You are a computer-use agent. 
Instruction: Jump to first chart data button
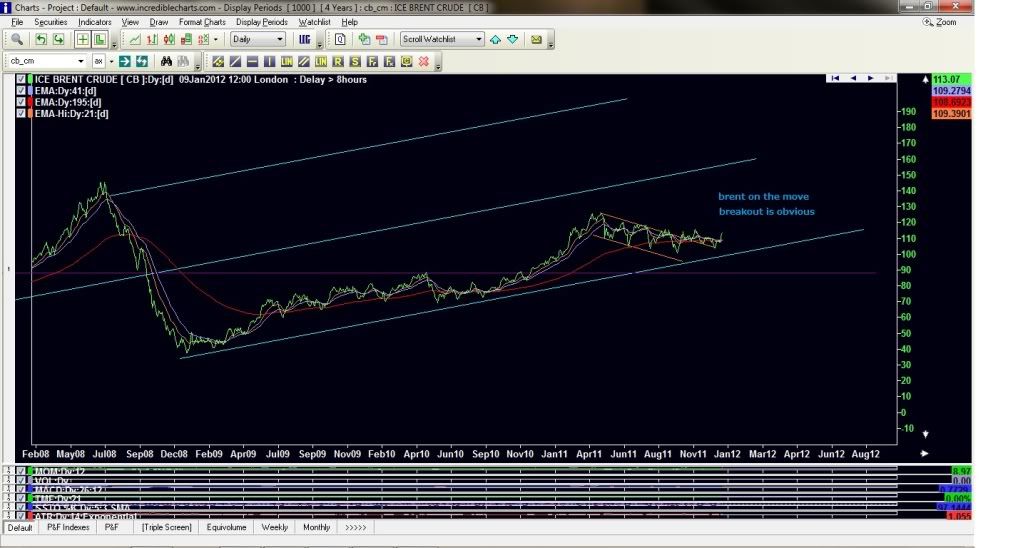(x=834, y=78)
